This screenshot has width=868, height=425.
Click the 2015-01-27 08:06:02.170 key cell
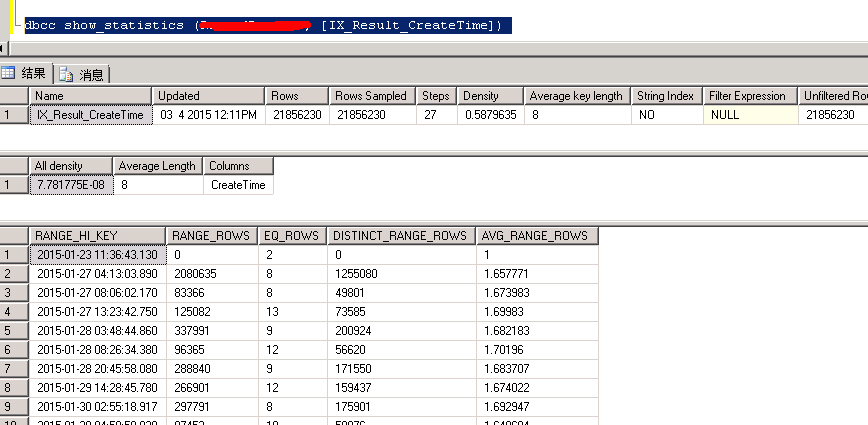97,293
